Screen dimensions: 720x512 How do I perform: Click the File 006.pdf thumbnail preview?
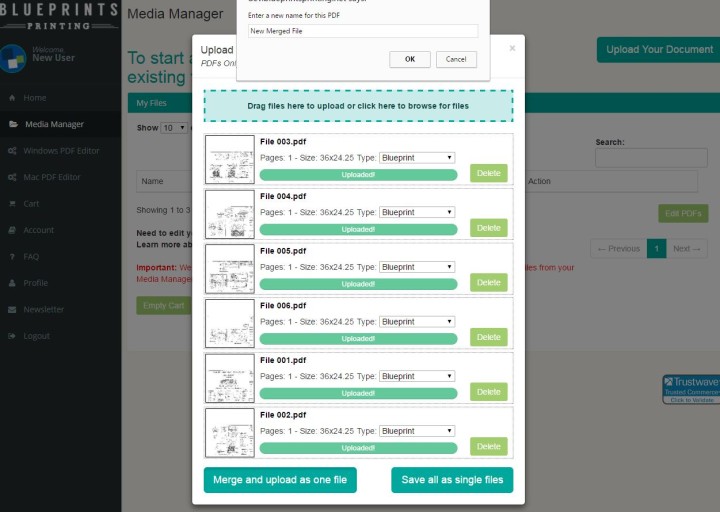230,323
